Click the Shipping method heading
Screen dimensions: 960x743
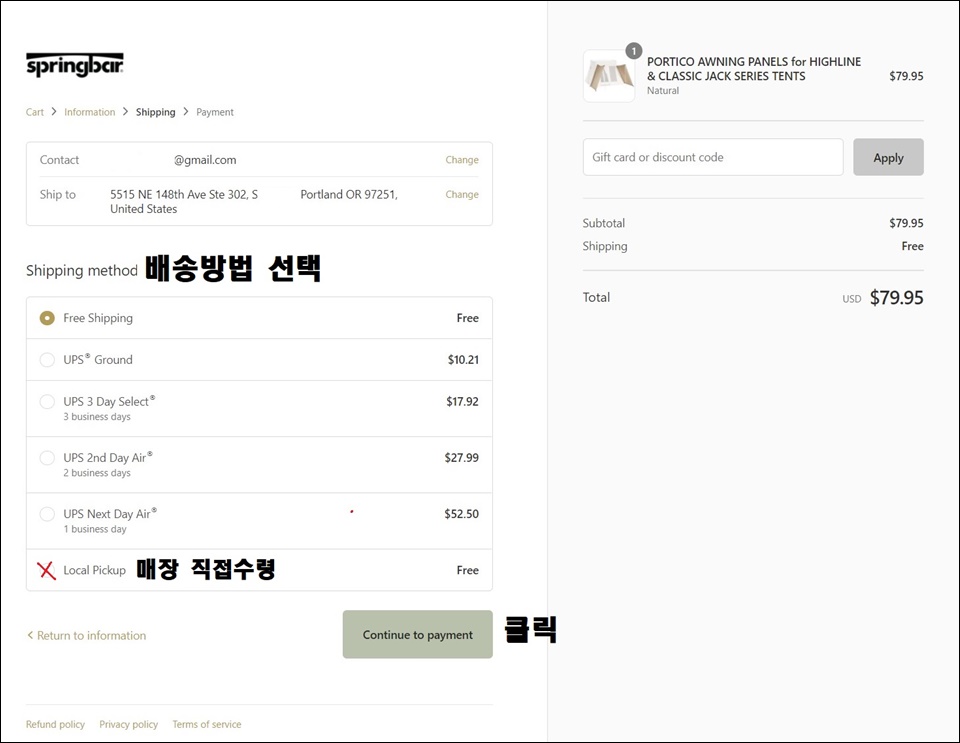coord(82,271)
